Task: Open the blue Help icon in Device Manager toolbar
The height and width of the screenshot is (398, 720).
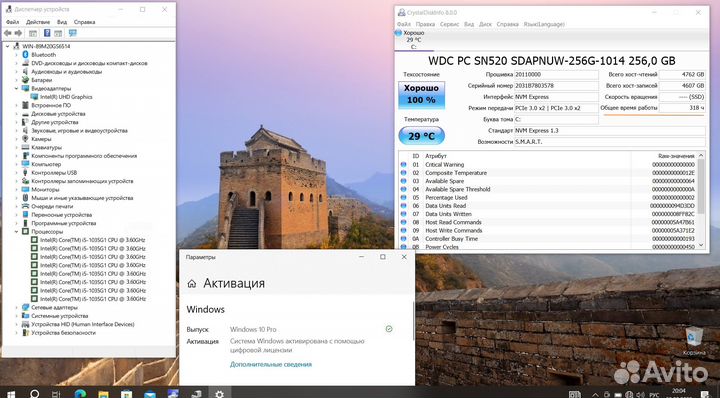Action: pyautogui.click(x=47, y=33)
